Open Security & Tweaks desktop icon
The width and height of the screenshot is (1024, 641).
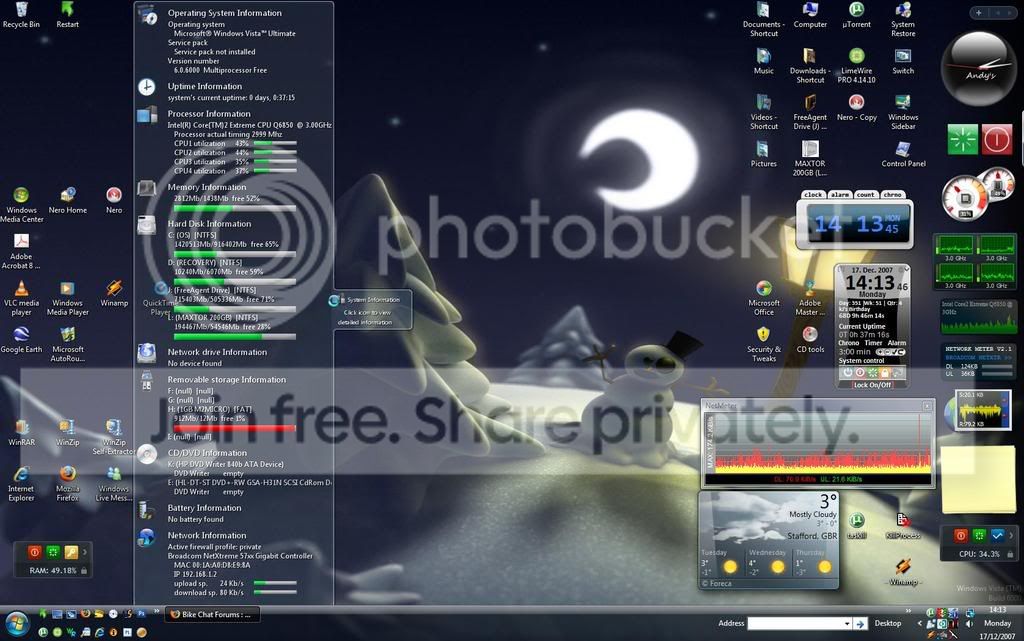(x=763, y=344)
